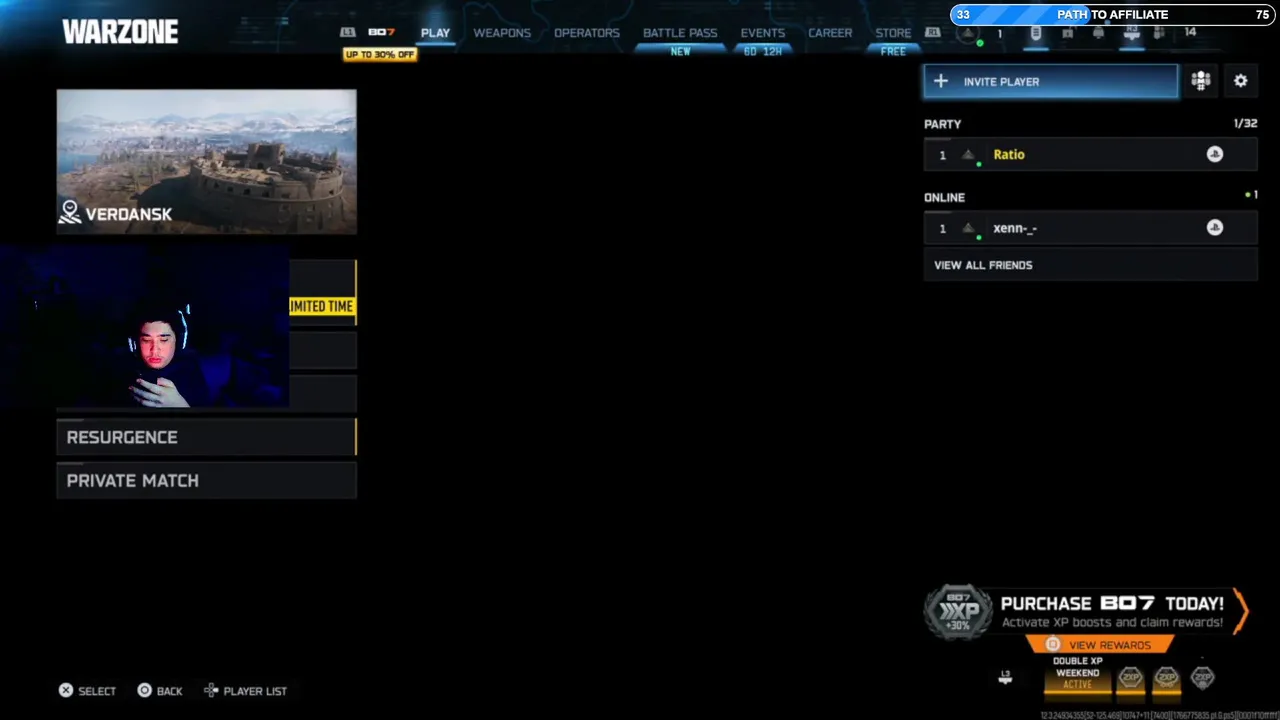
Task: Open the OPERATORS tab
Action: pyautogui.click(x=587, y=33)
